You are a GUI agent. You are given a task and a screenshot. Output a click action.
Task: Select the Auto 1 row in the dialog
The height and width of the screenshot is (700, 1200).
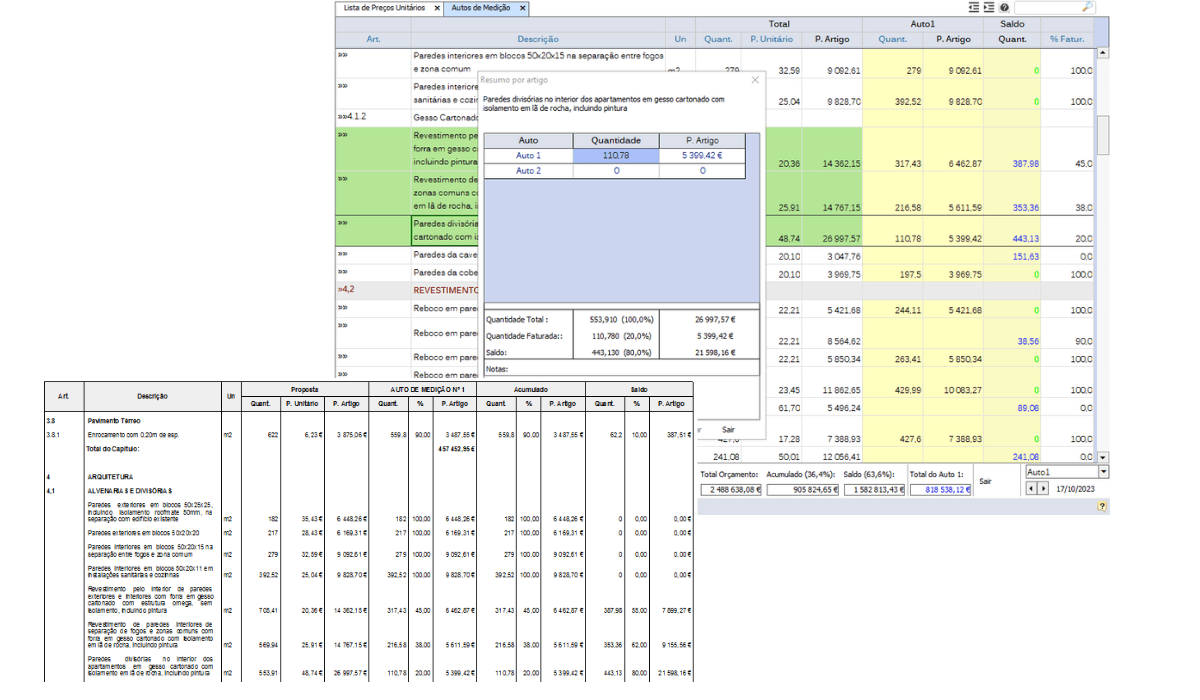coord(614,155)
